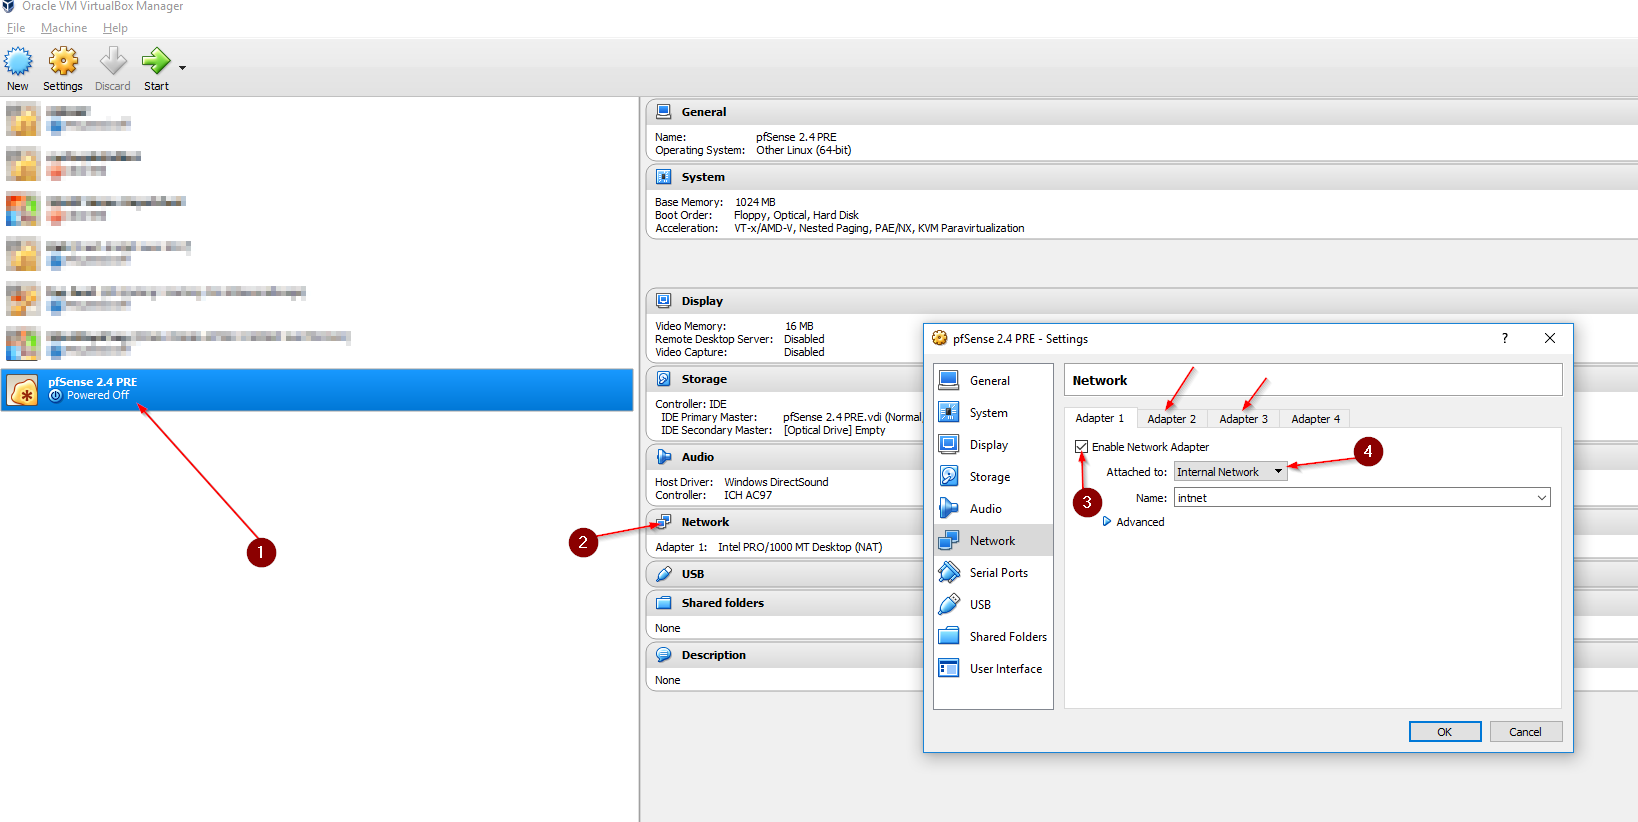Click OK in the Settings dialog

pyautogui.click(x=1445, y=732)
